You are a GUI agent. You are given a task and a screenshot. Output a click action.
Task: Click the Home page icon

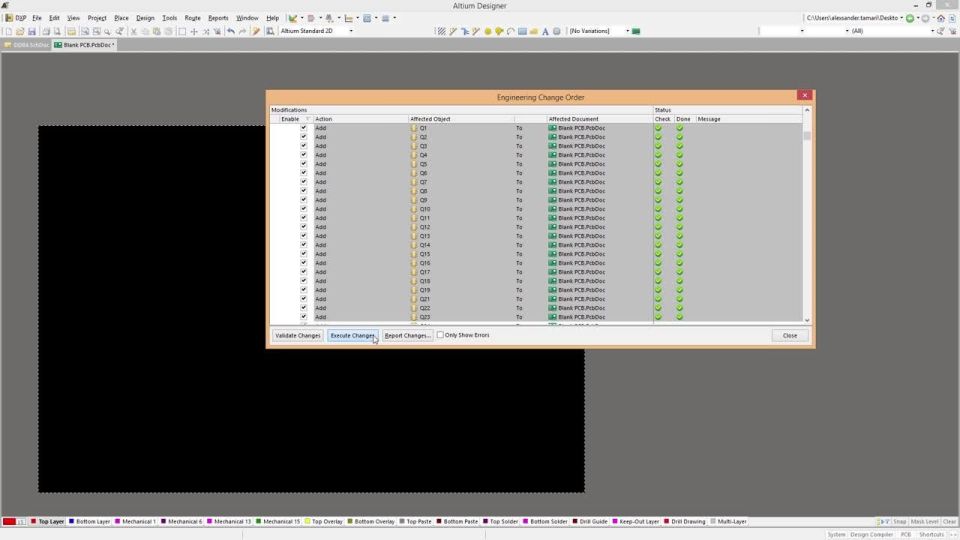941,18
